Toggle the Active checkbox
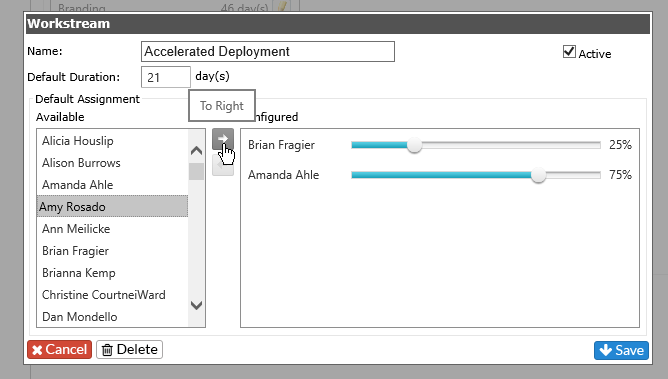This screenshot has width=668, height=379. [x=569, y=52]
